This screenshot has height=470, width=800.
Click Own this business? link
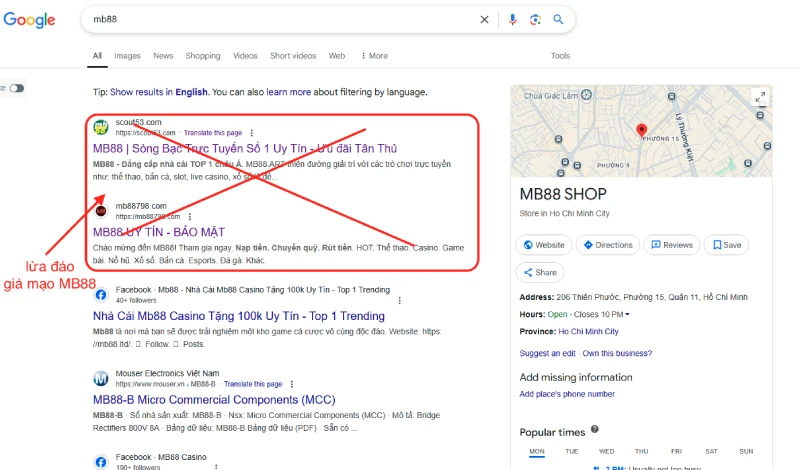pyautogui.click(x=617, y=353)
